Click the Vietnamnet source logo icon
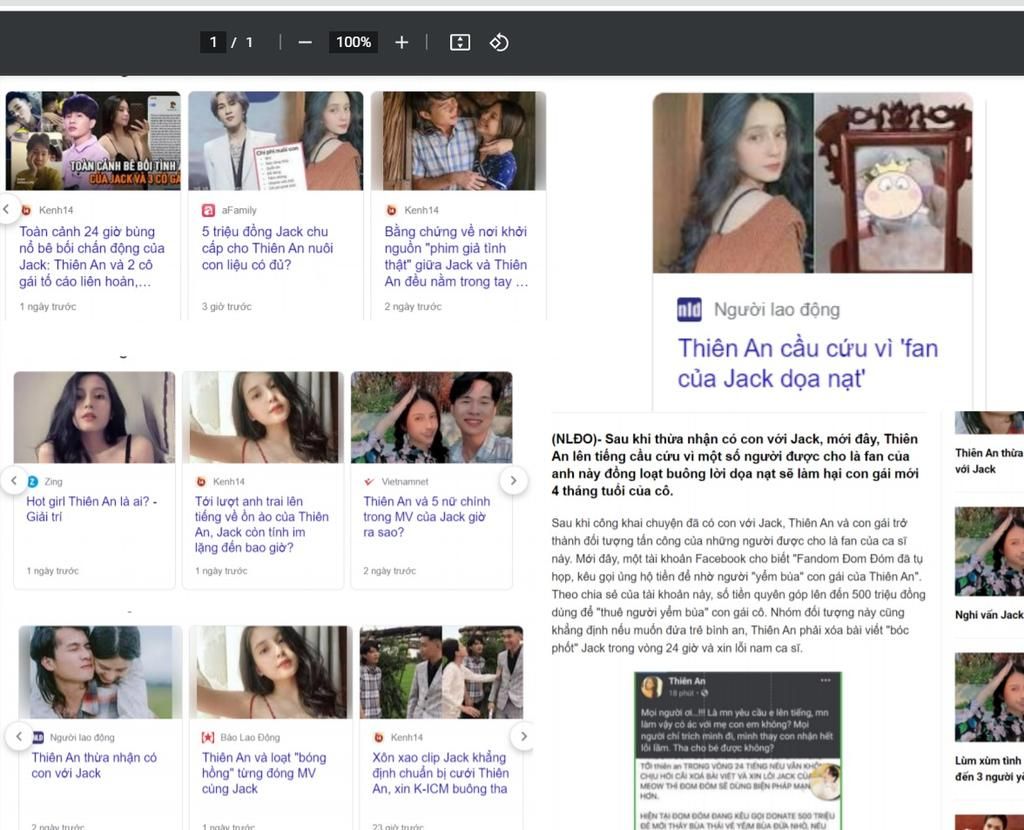Image resolution: width=1024 pixels, height=830 pixels. coord(370,481)
